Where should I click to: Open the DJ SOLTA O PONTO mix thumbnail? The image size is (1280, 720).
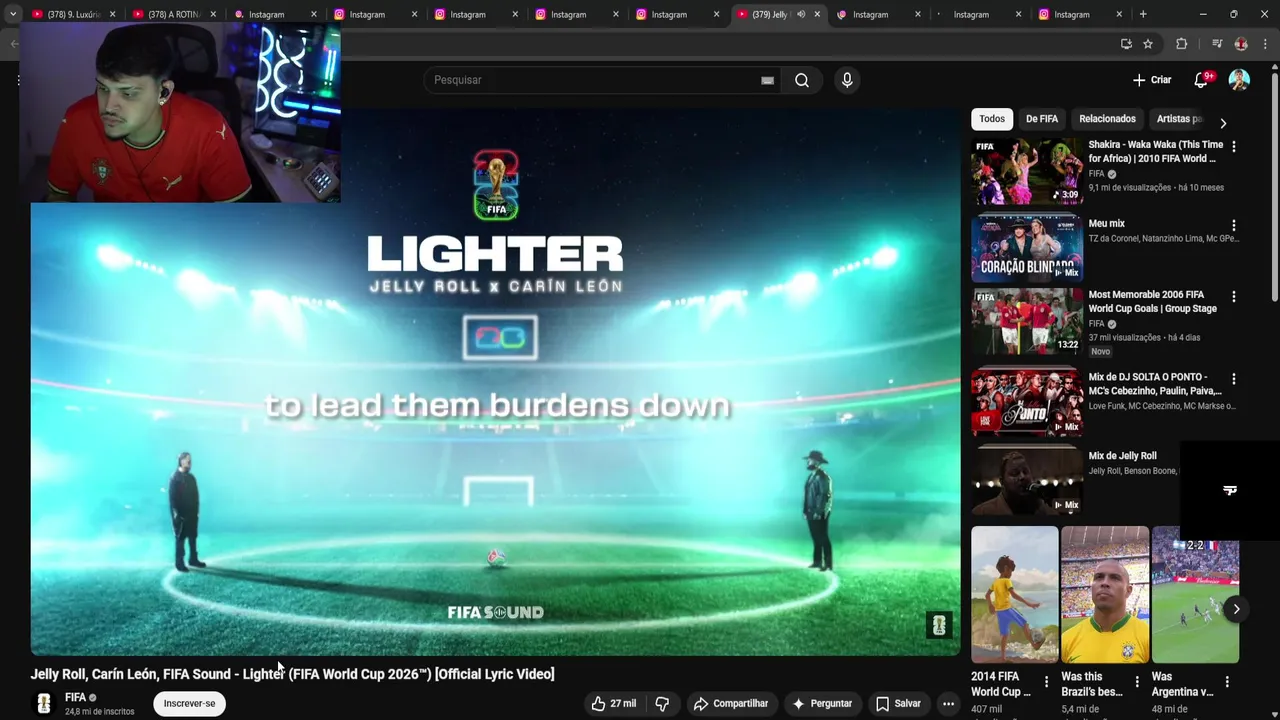(1026, 402)
